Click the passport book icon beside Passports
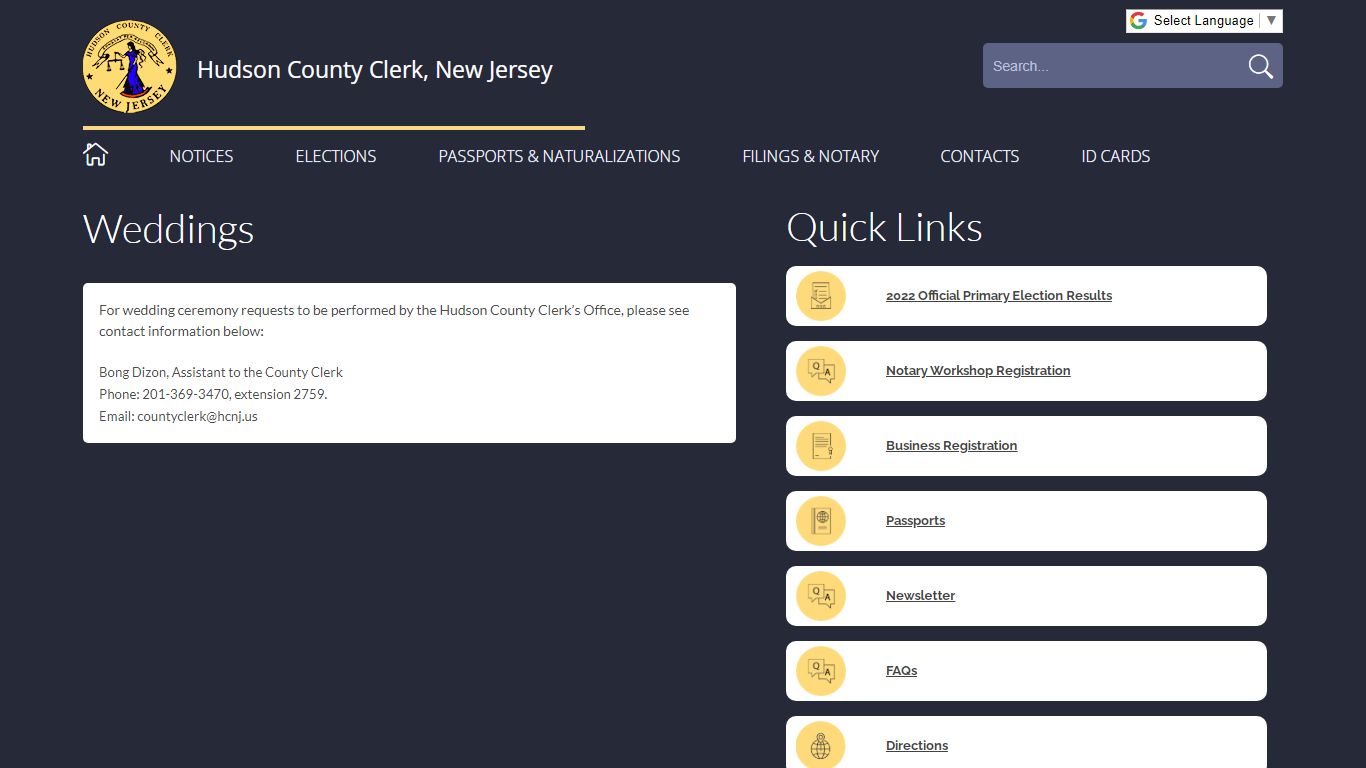The width and height of the screenshot is (1366, 768). pyautogui.click(x=821, y=521)
